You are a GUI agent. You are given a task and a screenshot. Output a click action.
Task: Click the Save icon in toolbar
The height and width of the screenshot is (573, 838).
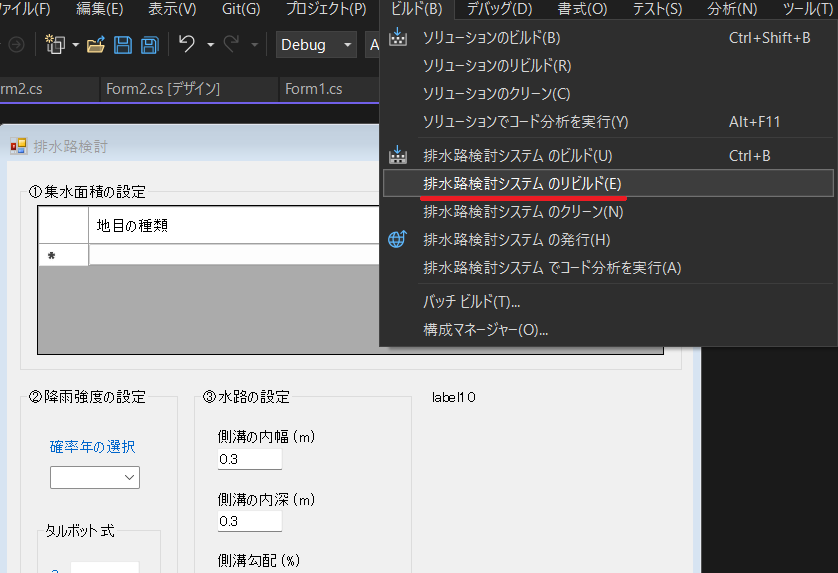click(122, 45)
